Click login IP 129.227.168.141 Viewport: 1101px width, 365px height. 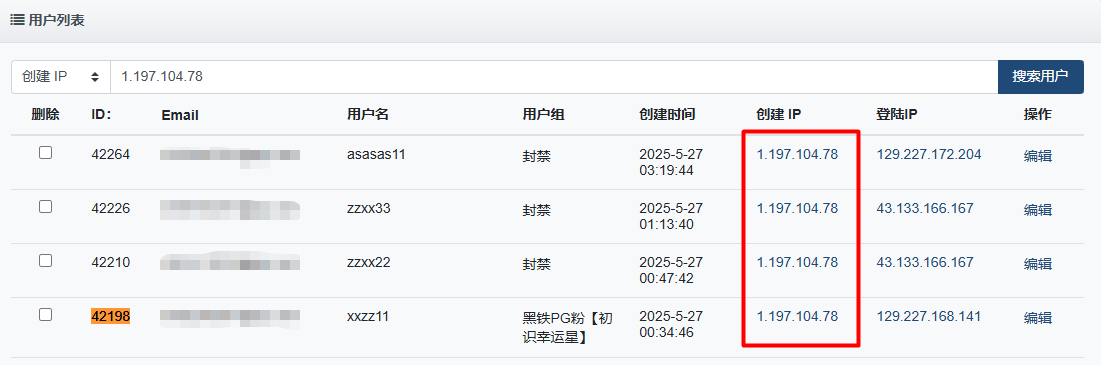point(929,317)
